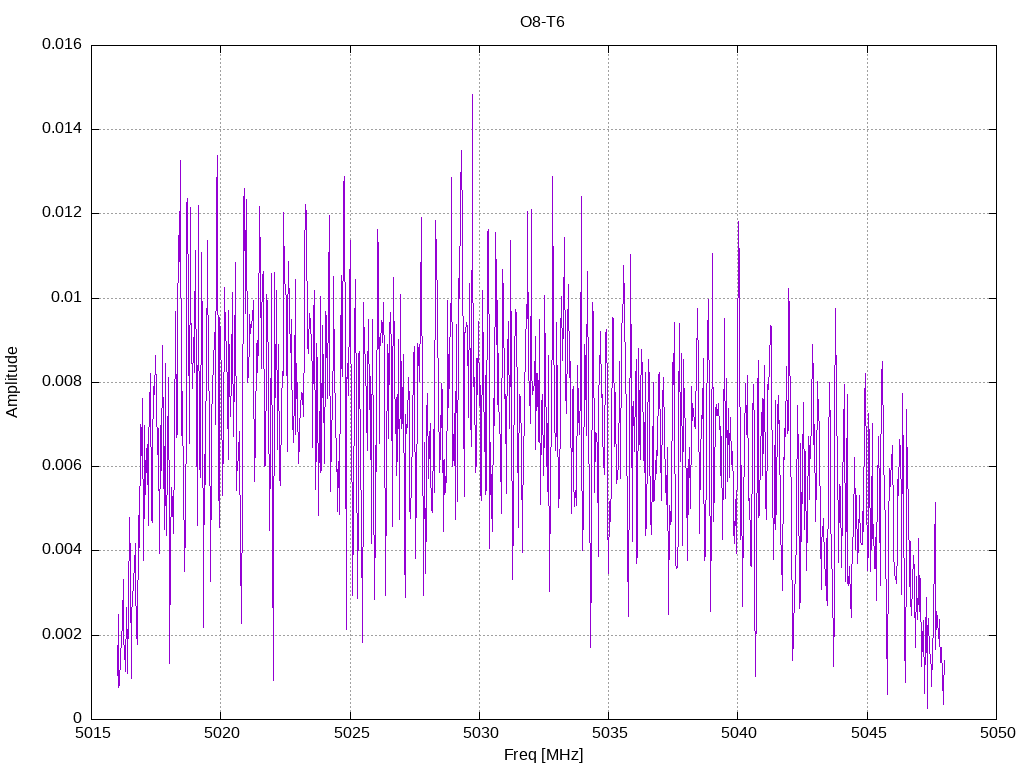Viewport: 1024px width, 768px height.
Task: Click the 5045 x-axis tick label
Action: [869, 733]
